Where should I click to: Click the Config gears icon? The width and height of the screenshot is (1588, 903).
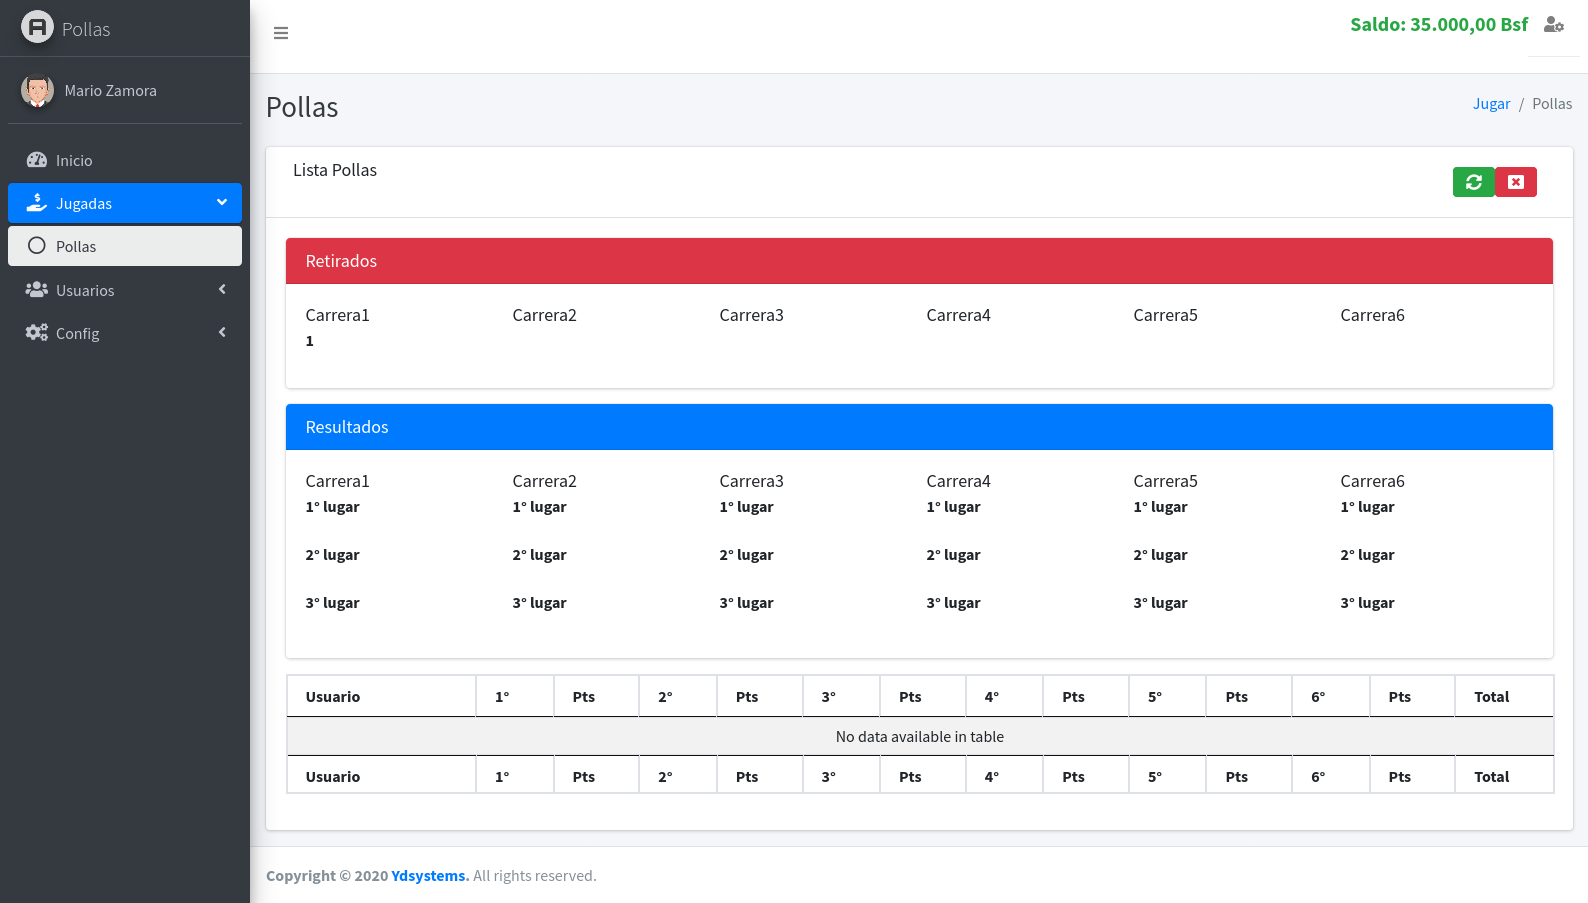[37, 333]
